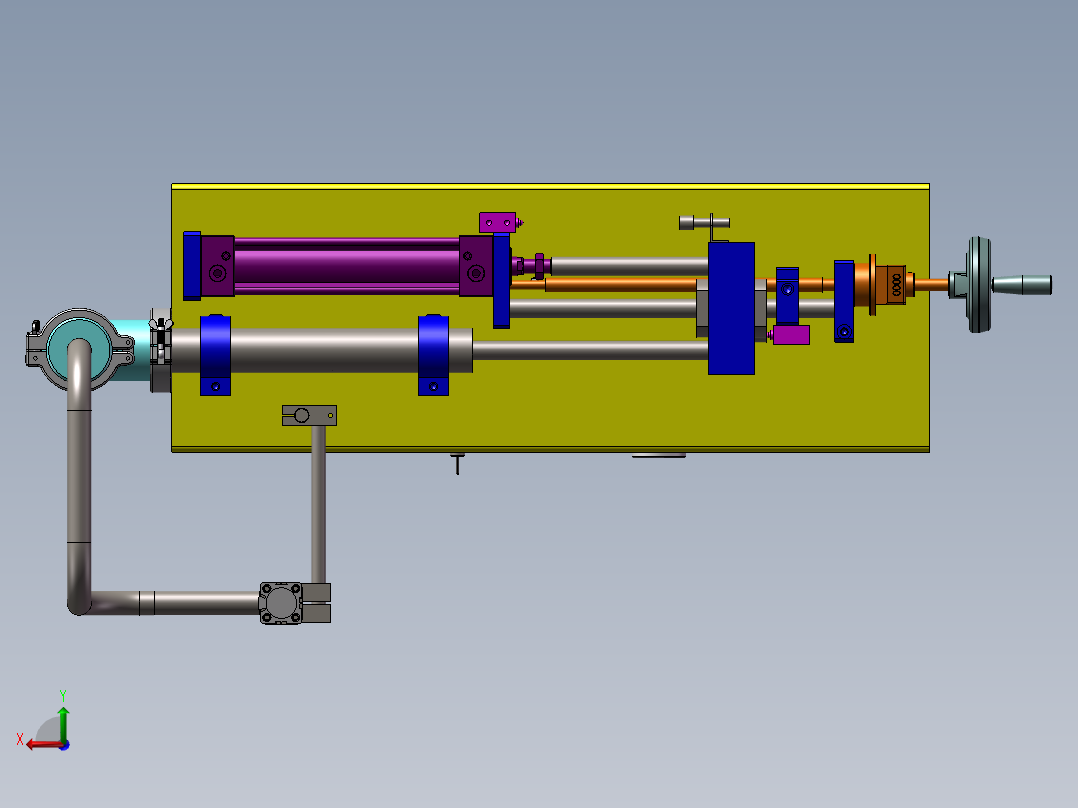Click the second blue tube clamp
This screenshot has width=1078, height=808.
pos(433,355)
